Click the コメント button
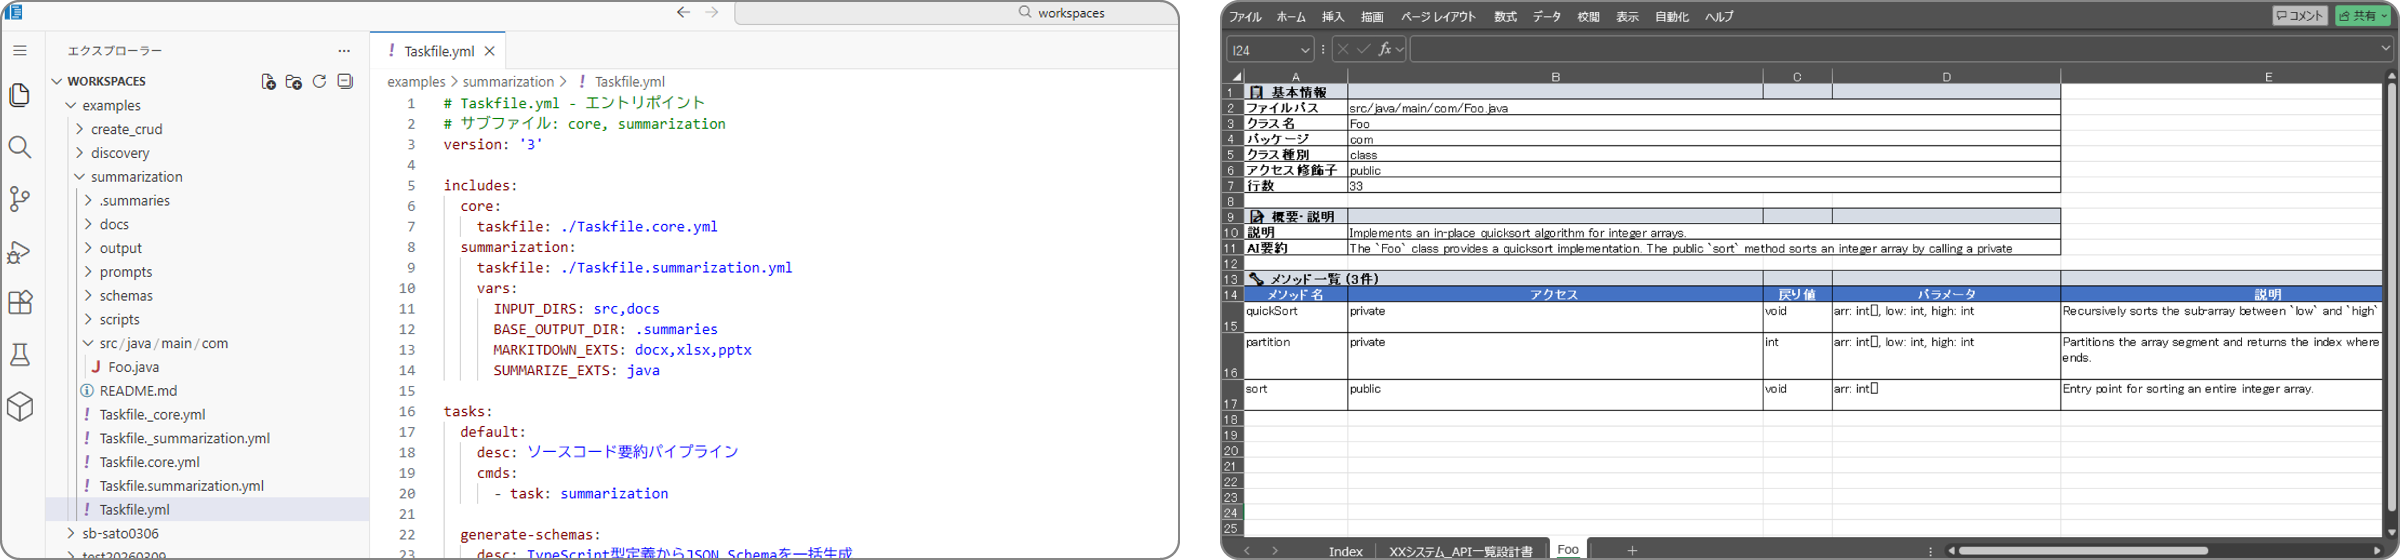Image resolution: width=2400 pixels, height=560 pixels. pos(2300,16)
